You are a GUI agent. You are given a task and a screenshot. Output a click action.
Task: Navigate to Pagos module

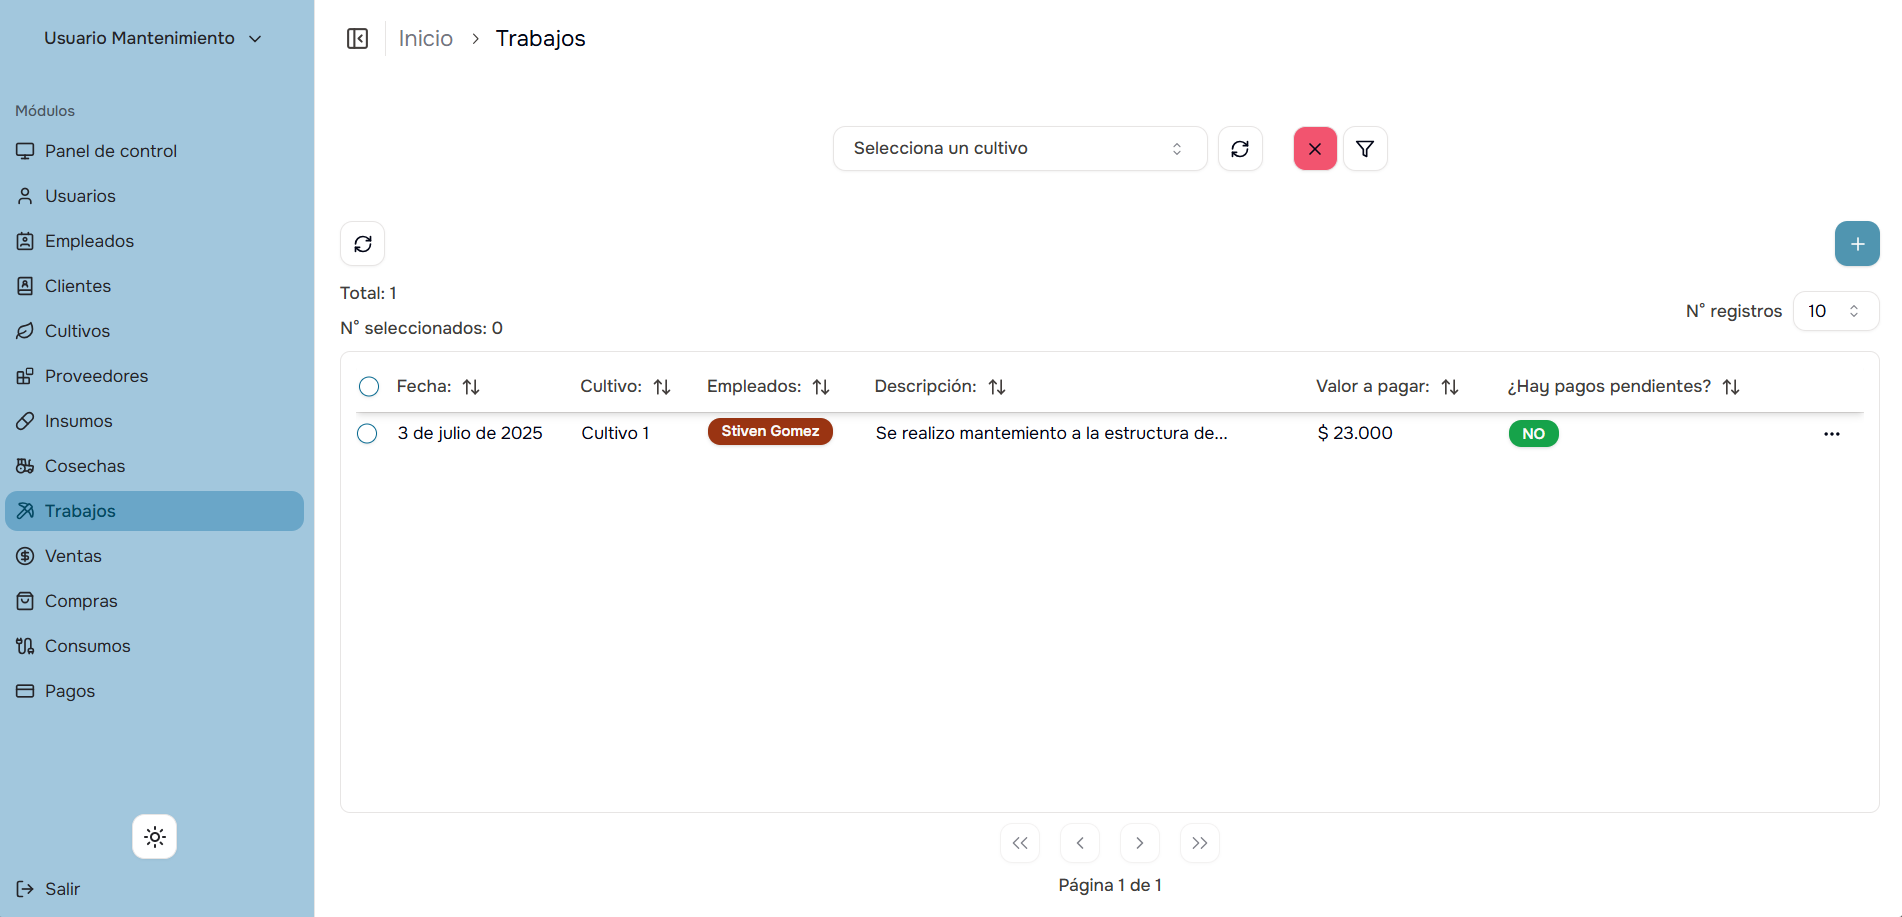(x=70, y=691)
